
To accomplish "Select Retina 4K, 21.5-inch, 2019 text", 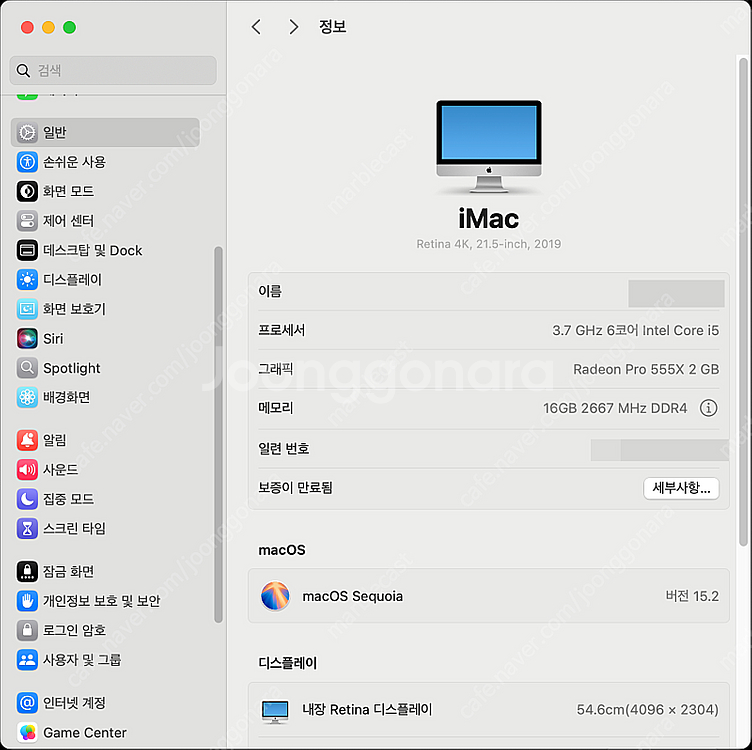I will (489, 244).
